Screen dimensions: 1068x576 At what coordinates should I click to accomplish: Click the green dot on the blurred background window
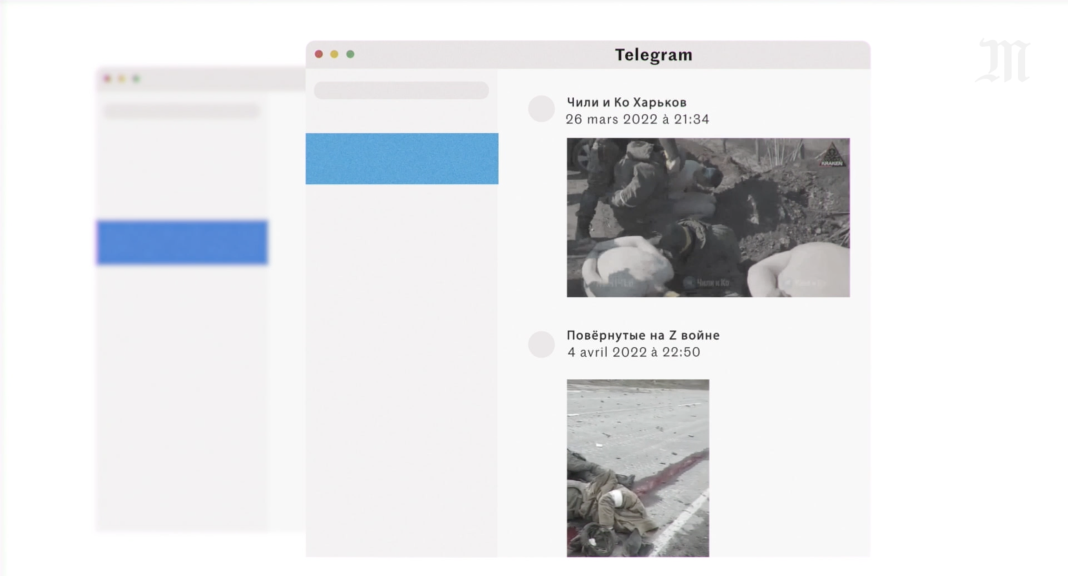pos(136,78)
